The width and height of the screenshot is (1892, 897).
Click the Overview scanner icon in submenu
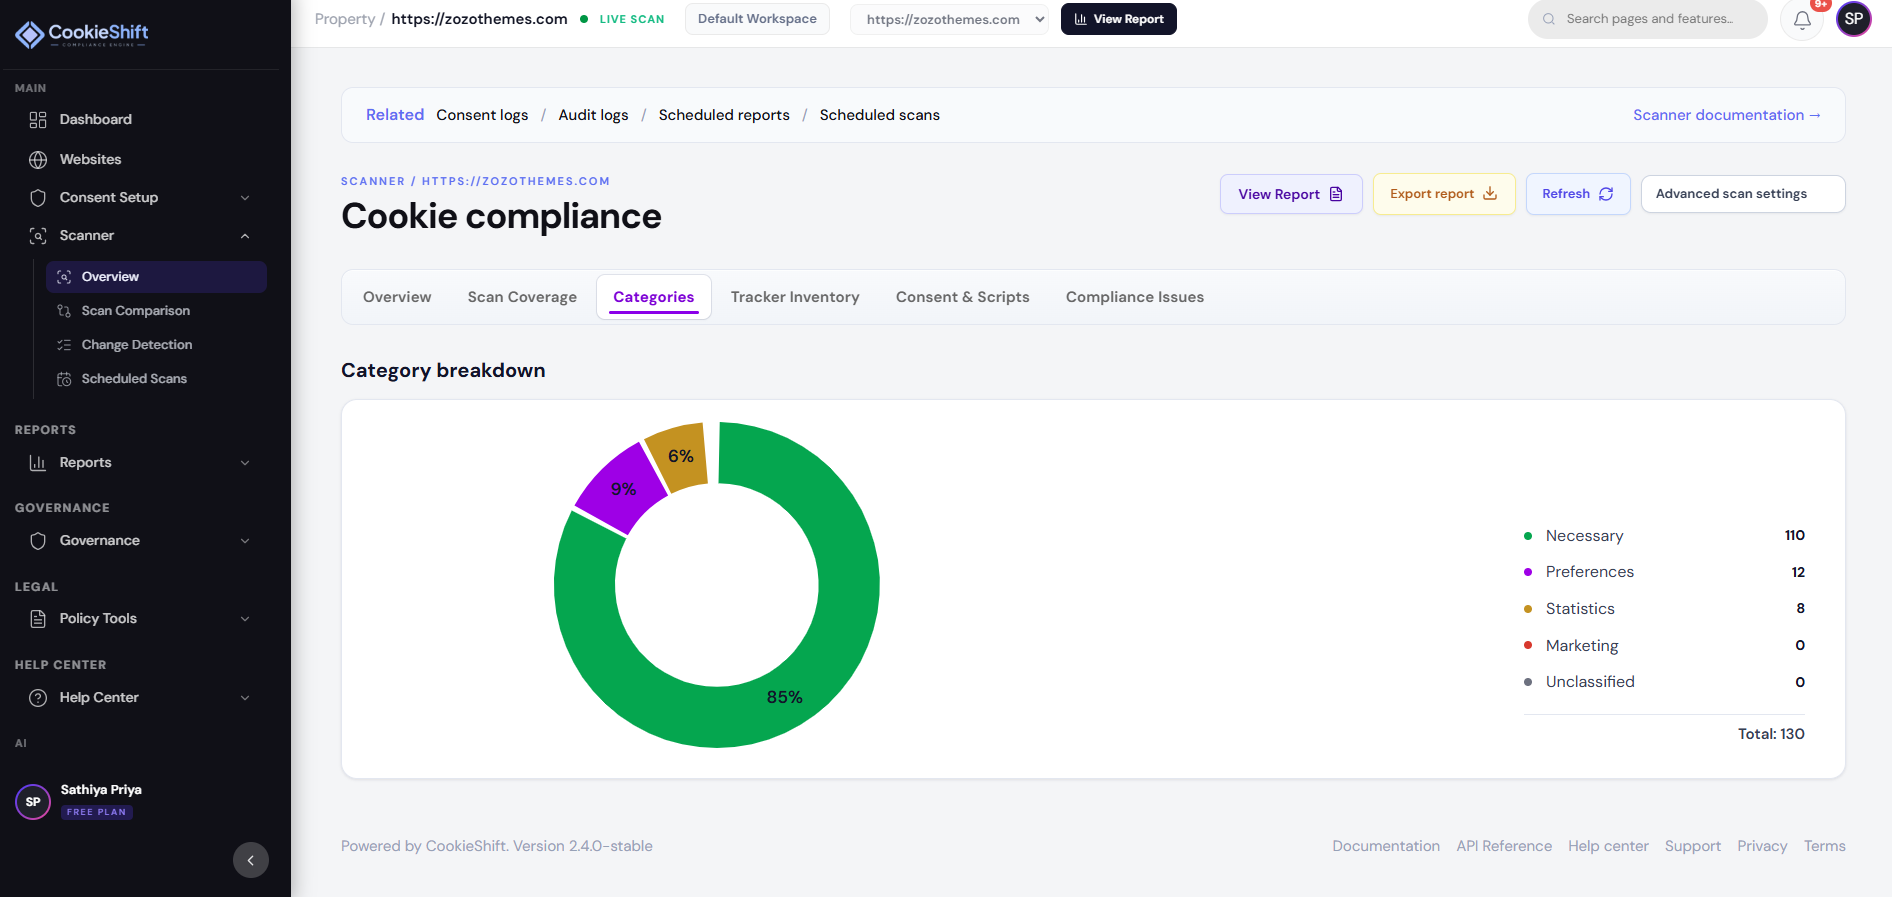64,277
